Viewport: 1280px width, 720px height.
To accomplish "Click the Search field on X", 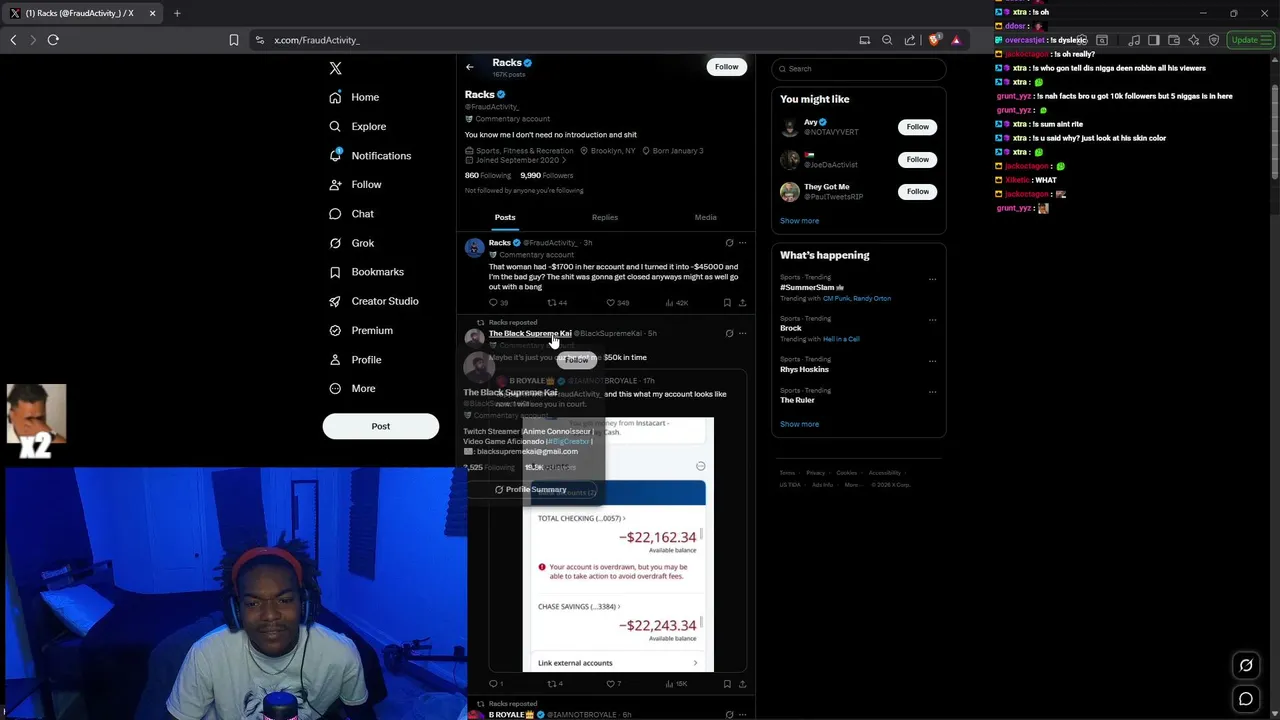I will (x=859, y=69).
